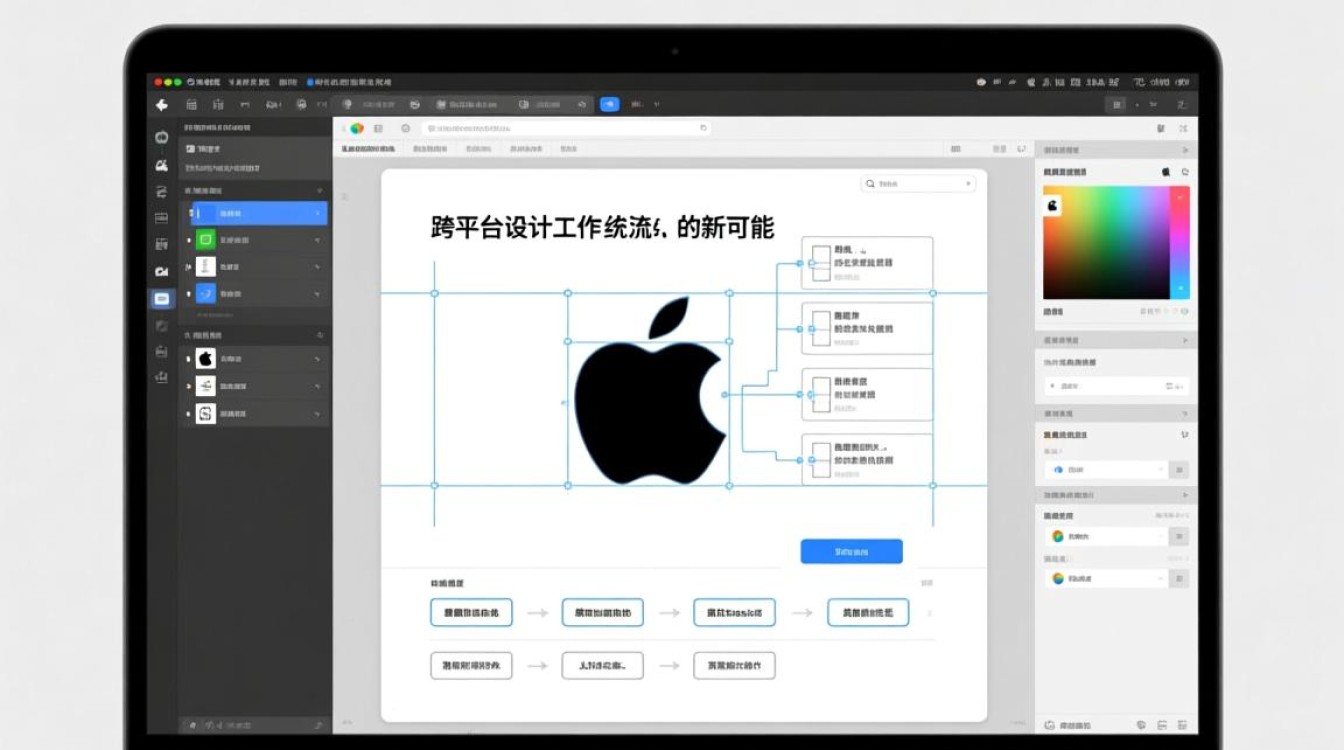Click the blue highlighted button in top toolbar
Viewport: 1344px width, 750px height.
pos(609,104)
